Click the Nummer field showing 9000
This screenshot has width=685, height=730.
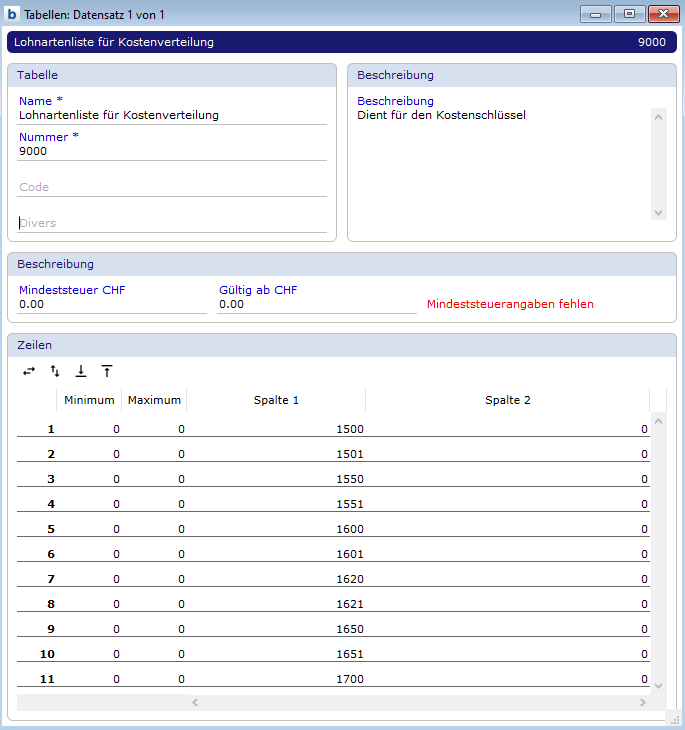click(172, 151)
